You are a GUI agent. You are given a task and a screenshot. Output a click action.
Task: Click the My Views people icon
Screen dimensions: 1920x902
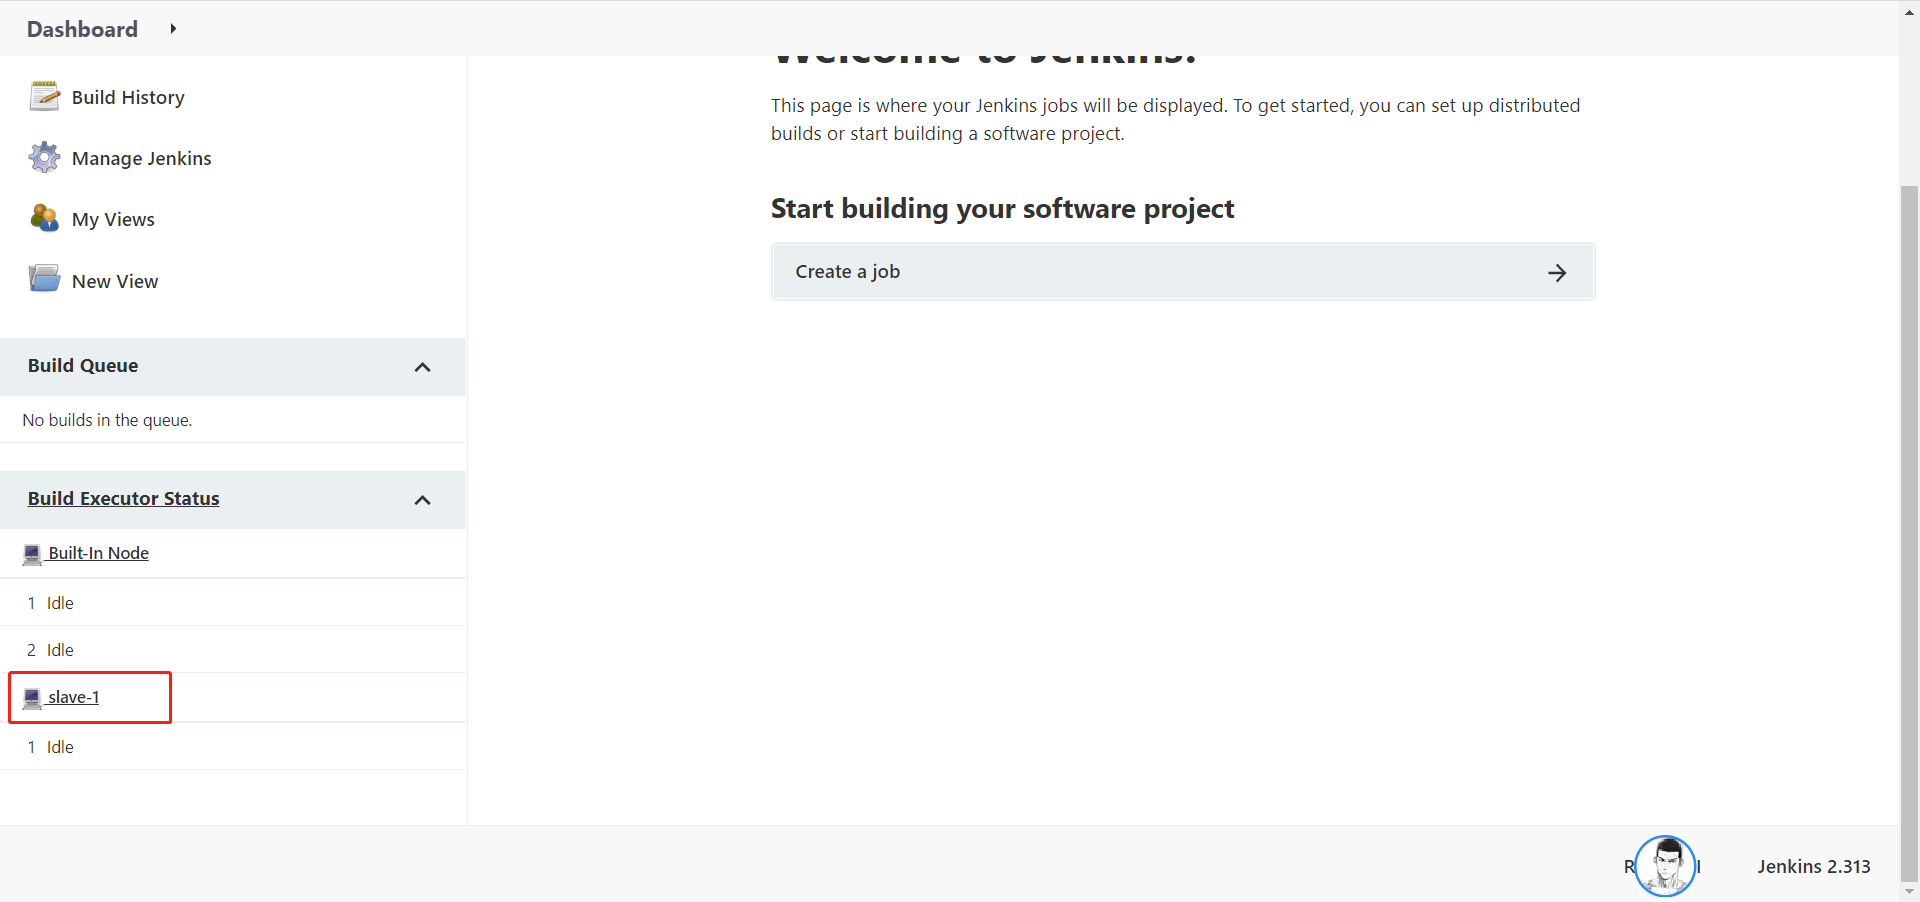click(x=44, y=218)
